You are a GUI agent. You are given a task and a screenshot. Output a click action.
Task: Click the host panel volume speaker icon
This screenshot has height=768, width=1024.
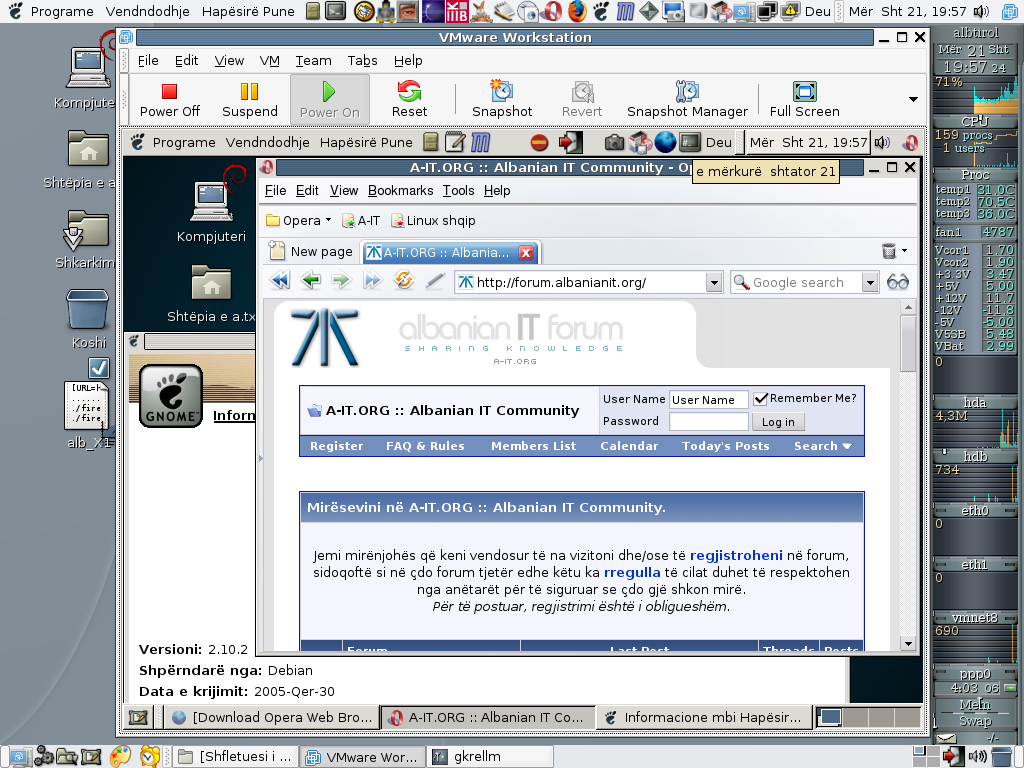[981, 11]
